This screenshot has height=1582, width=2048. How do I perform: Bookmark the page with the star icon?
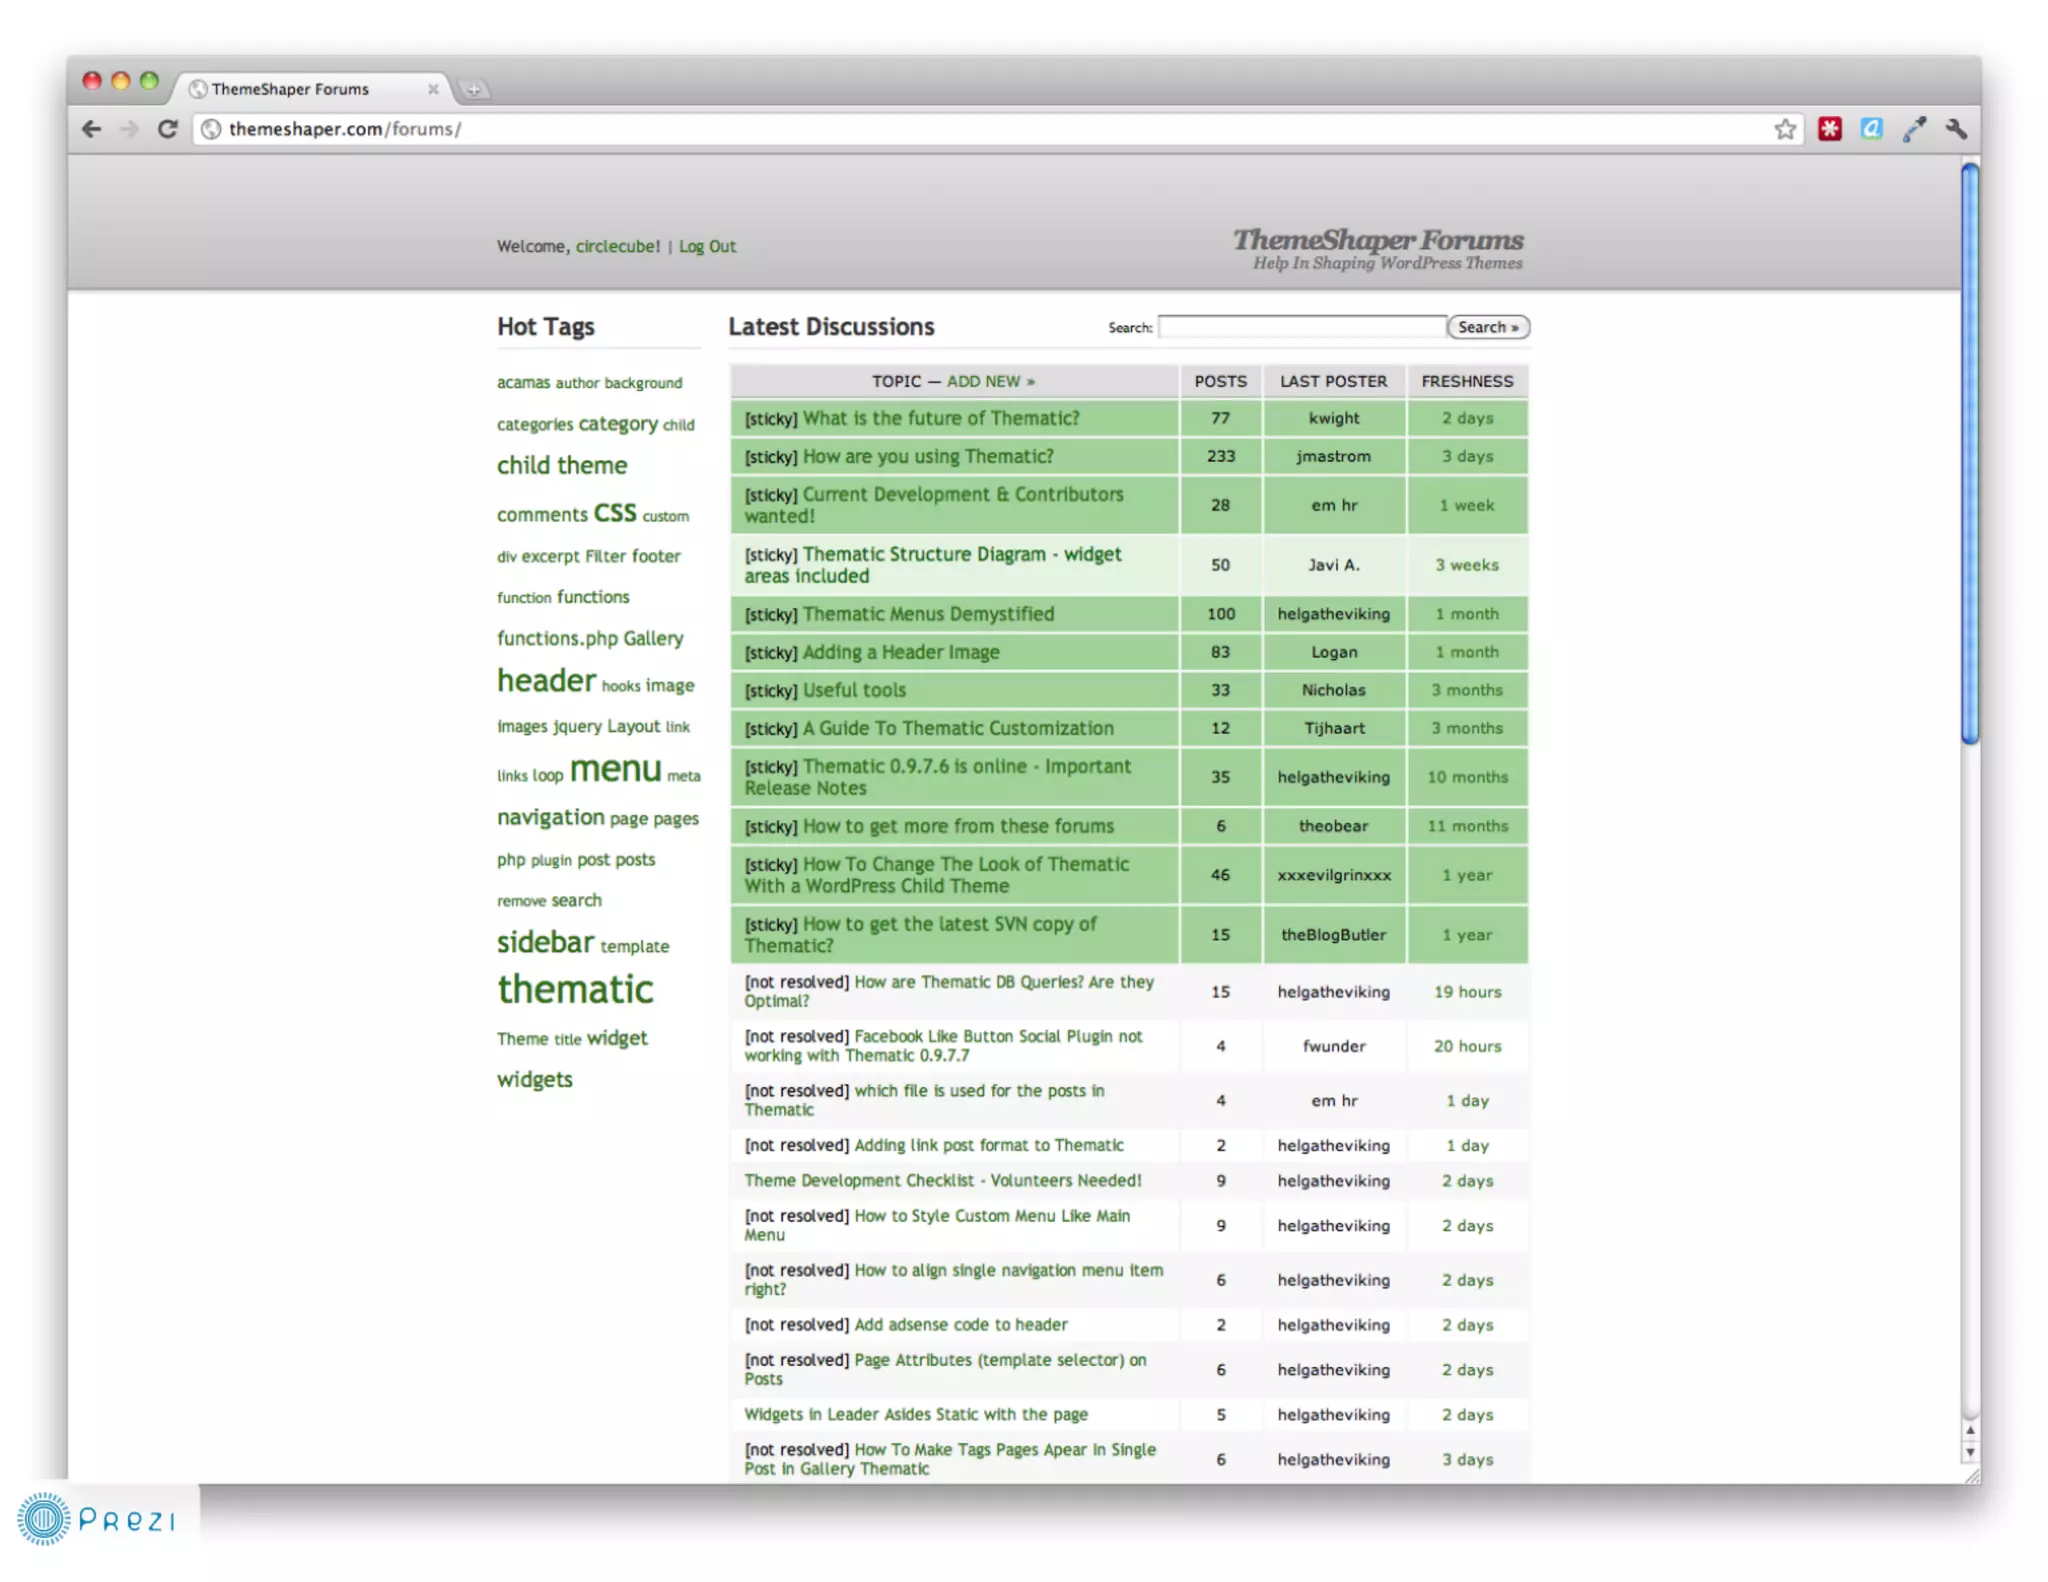pos(1785,129)
